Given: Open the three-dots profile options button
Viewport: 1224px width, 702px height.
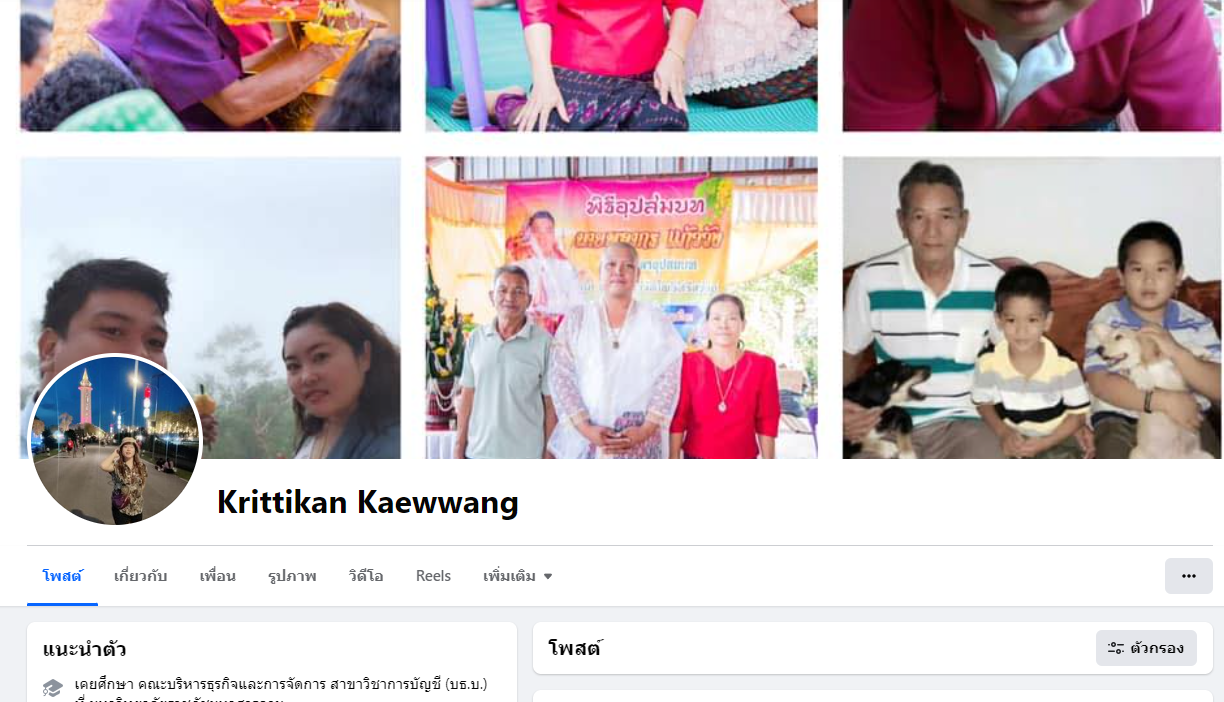Looking at the screenshot, I should 1188,576.
